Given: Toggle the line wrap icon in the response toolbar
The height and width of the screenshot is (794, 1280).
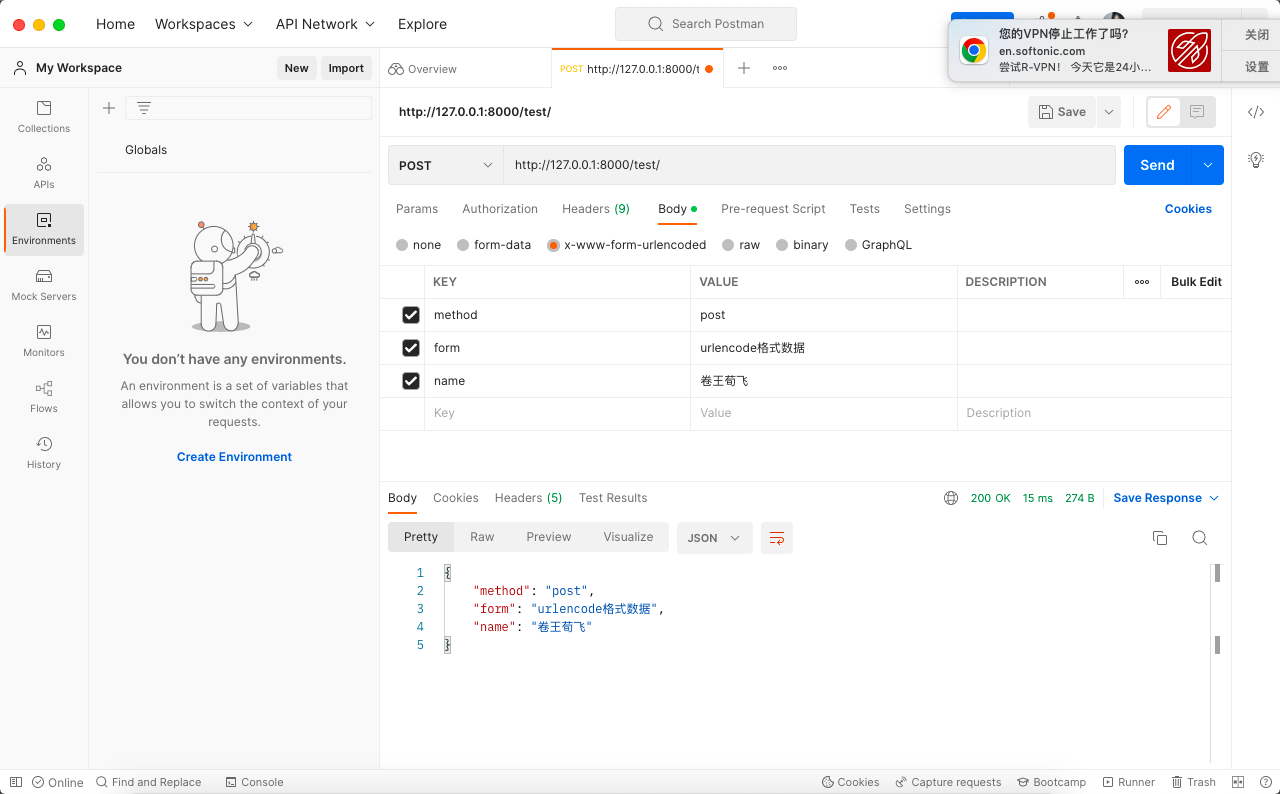Looking at the screenshot, I should pos(777,538).
